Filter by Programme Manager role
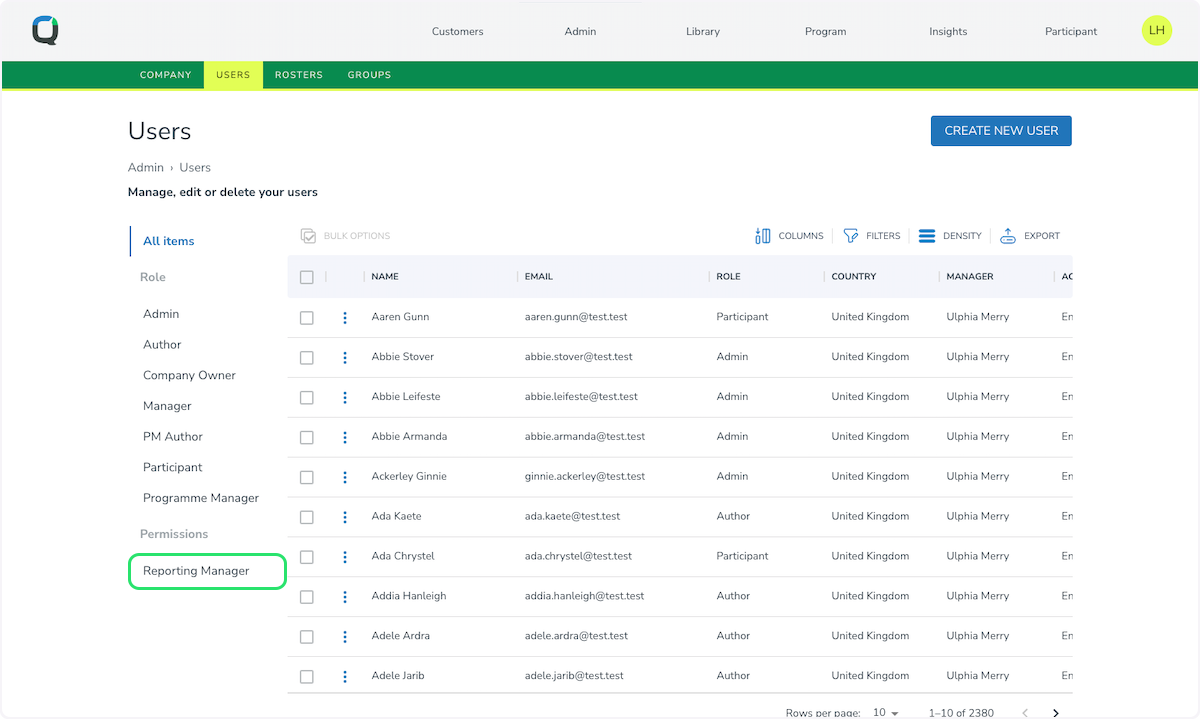 click(201, 498)
